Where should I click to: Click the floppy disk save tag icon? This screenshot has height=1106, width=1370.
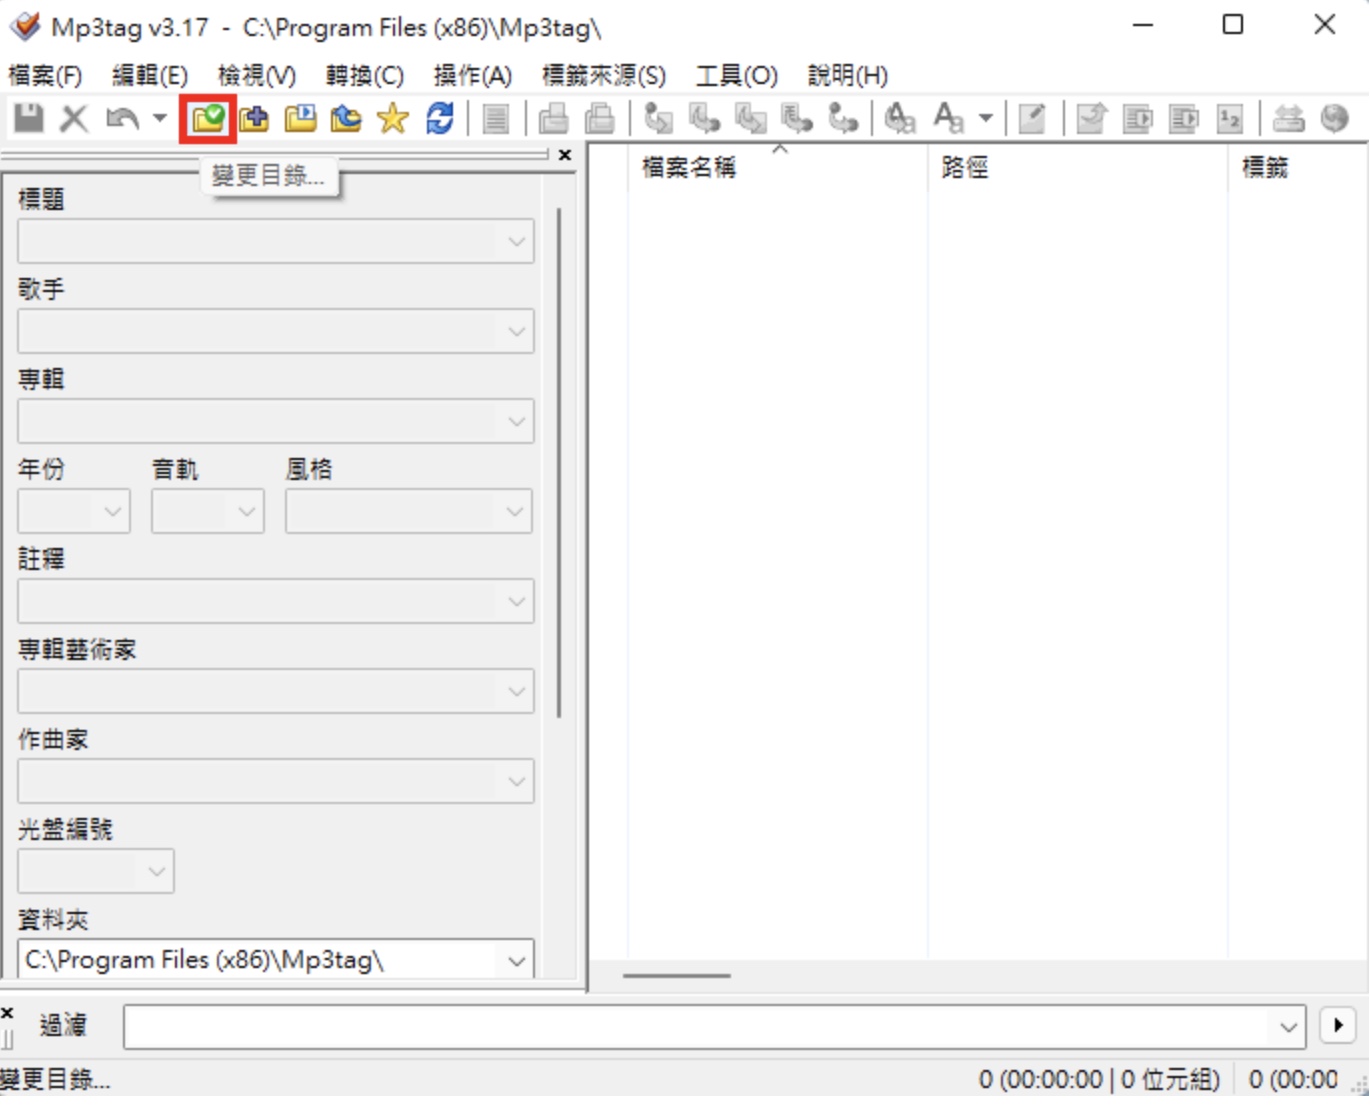[x=28, y=119]
